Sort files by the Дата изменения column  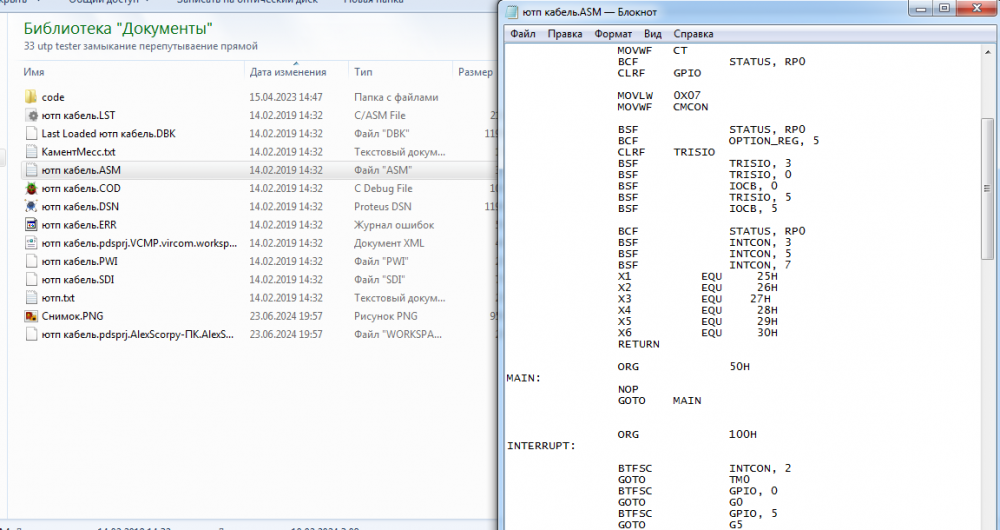pos(288,72)
